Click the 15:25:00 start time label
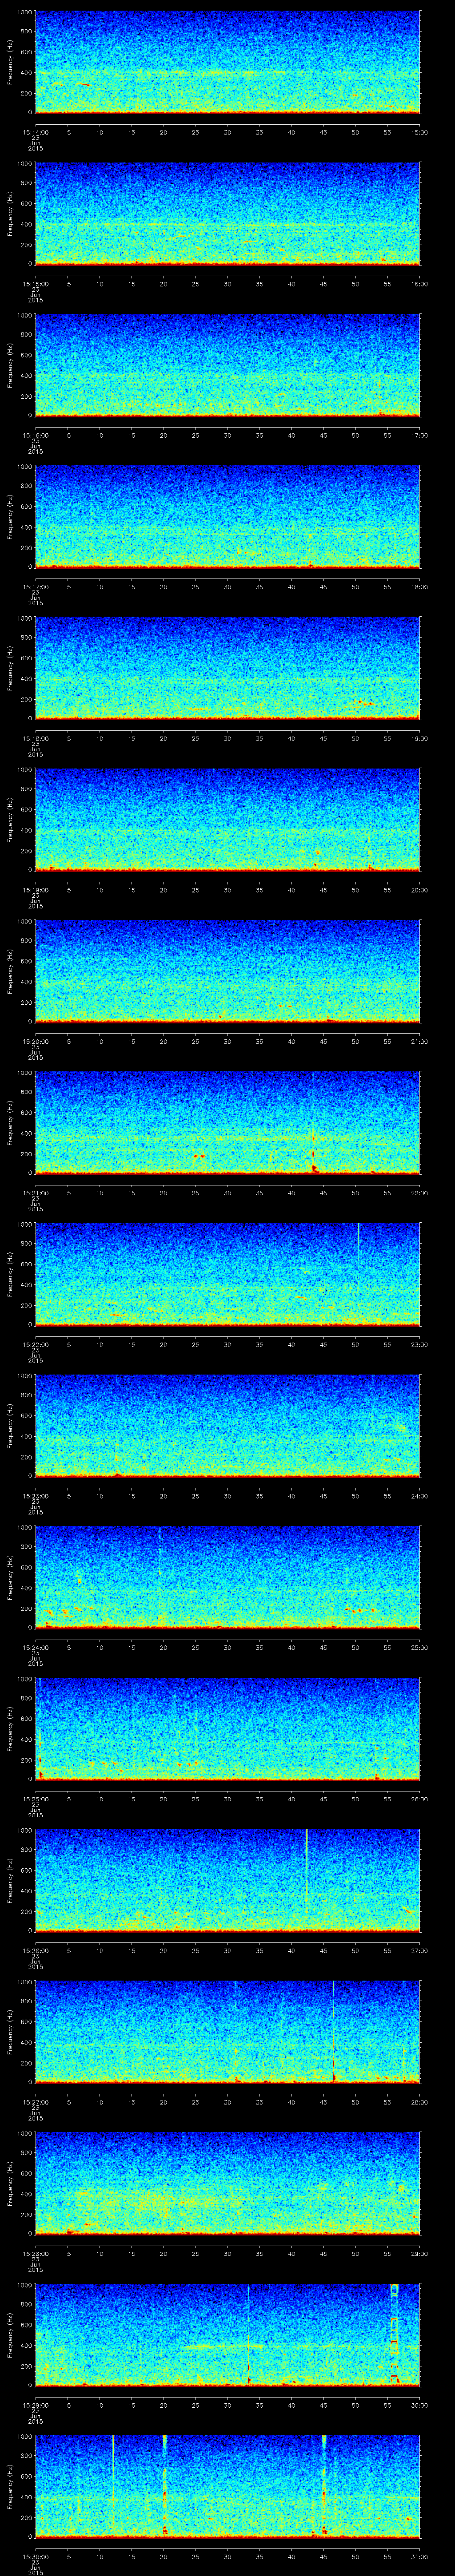Image resolution: width=455 pixels, height=2576 pixels. (x=35, y=1798)
